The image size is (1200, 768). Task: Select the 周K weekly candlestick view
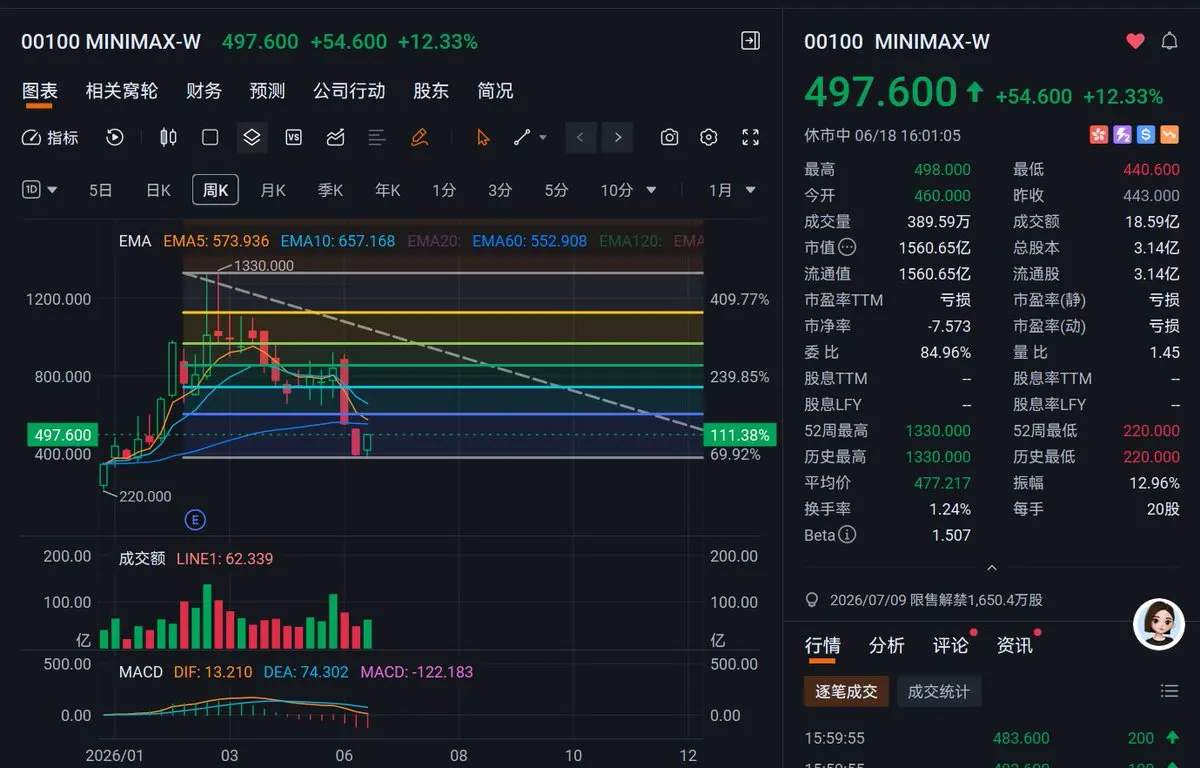(x=215, y=190)
